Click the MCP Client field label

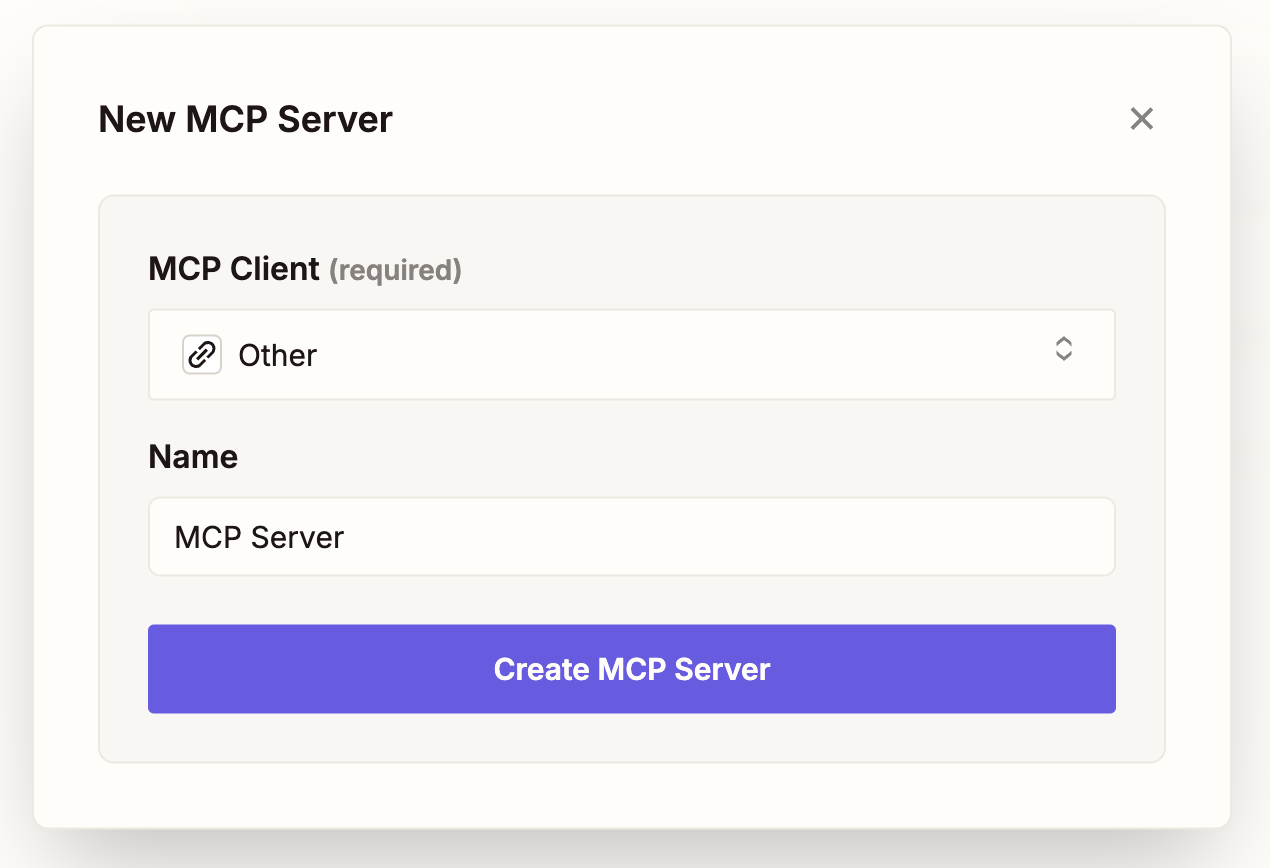tap(233, 268)
